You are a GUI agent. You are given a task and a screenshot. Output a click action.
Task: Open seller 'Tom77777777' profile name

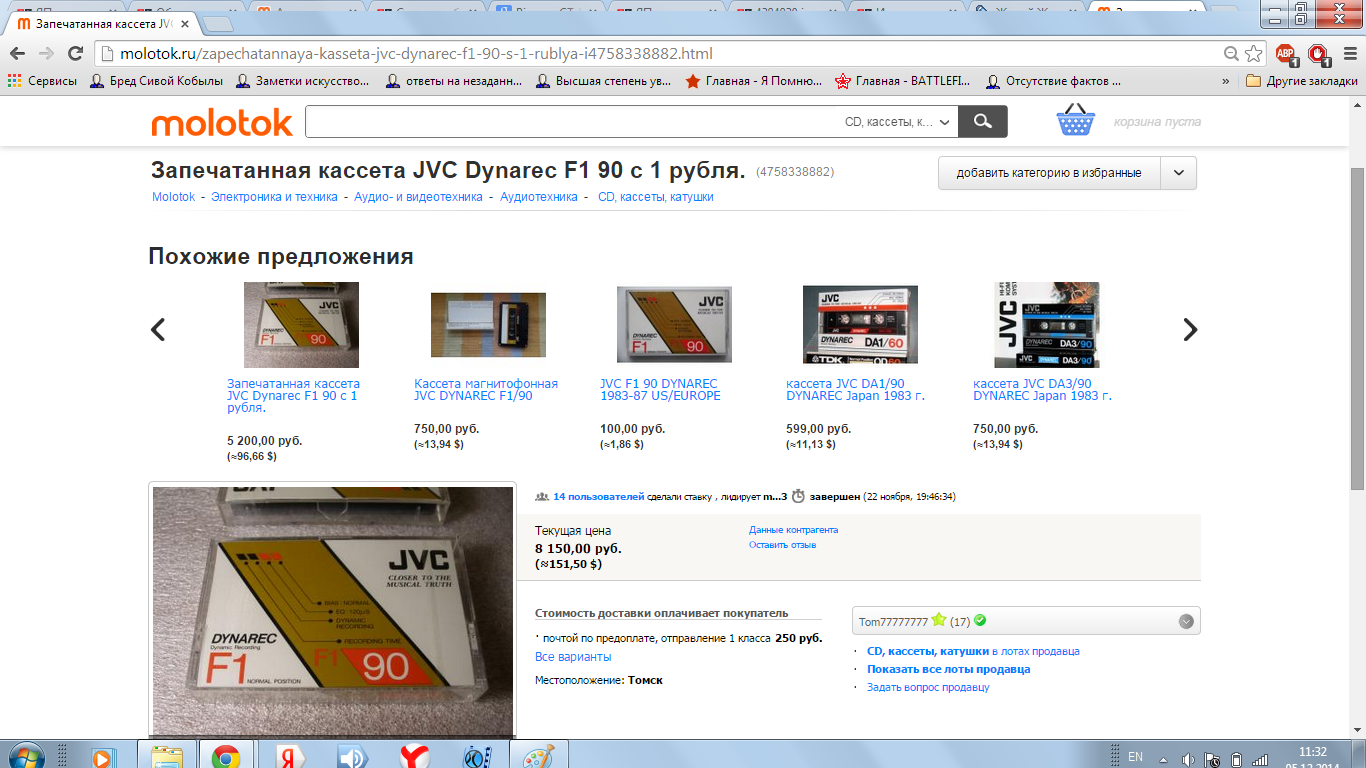(893, 621)
